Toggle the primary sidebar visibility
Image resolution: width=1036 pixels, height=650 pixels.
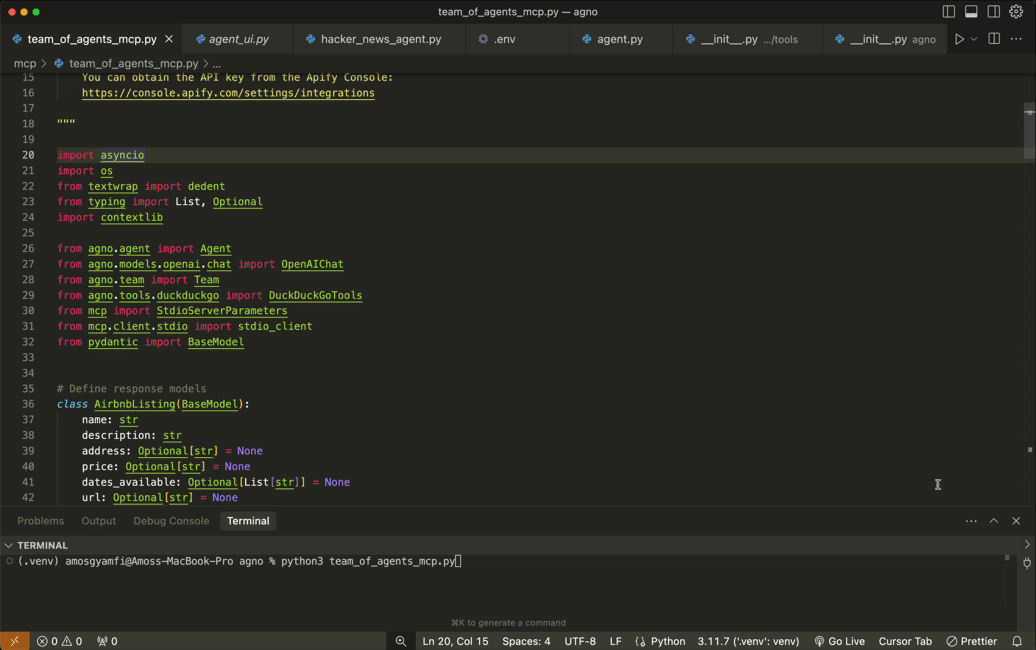[949, 12]
